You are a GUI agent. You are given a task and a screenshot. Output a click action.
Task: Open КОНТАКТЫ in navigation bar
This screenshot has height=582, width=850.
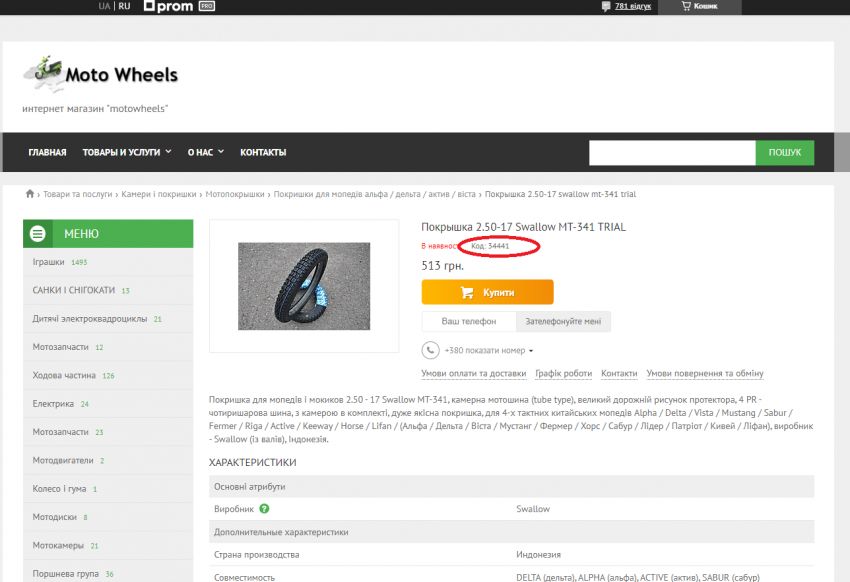[263, 152]
